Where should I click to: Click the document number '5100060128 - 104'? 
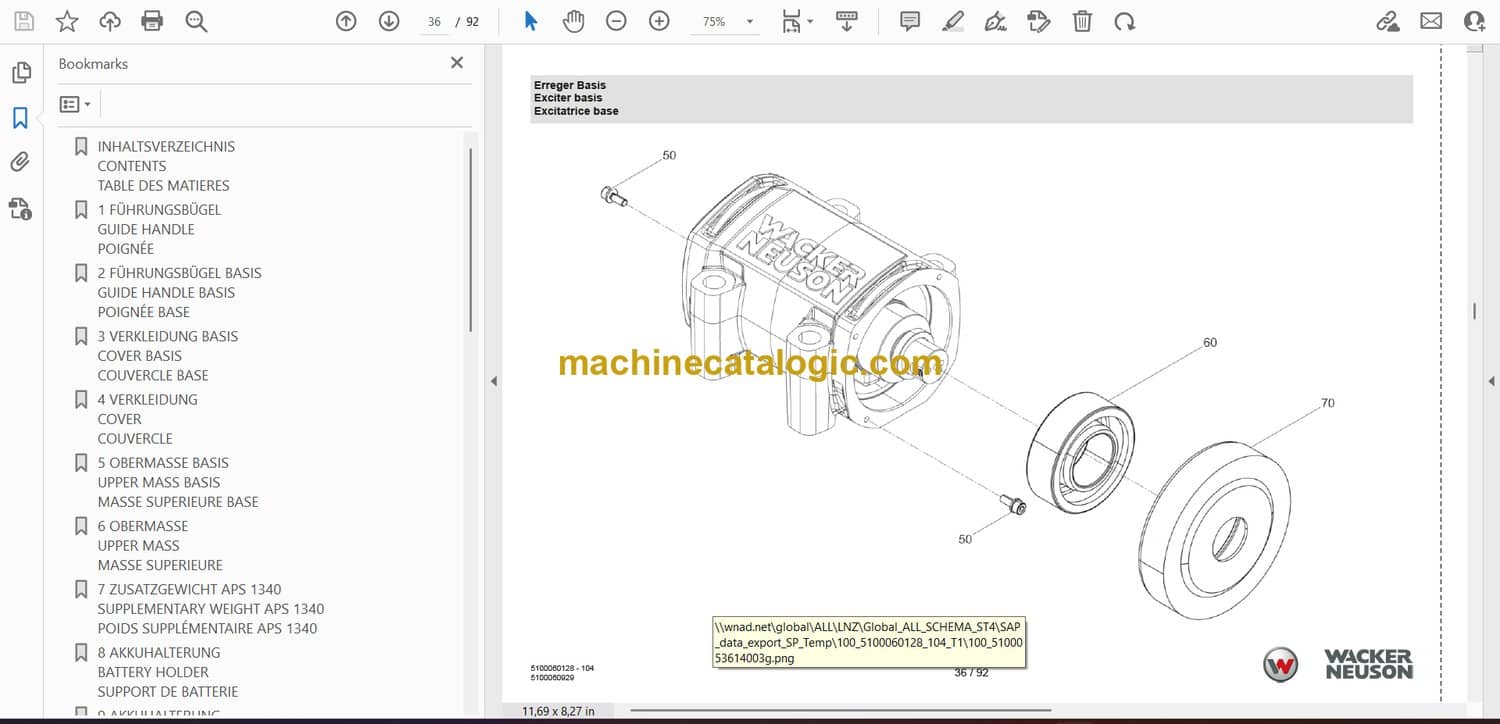point(562,668)
